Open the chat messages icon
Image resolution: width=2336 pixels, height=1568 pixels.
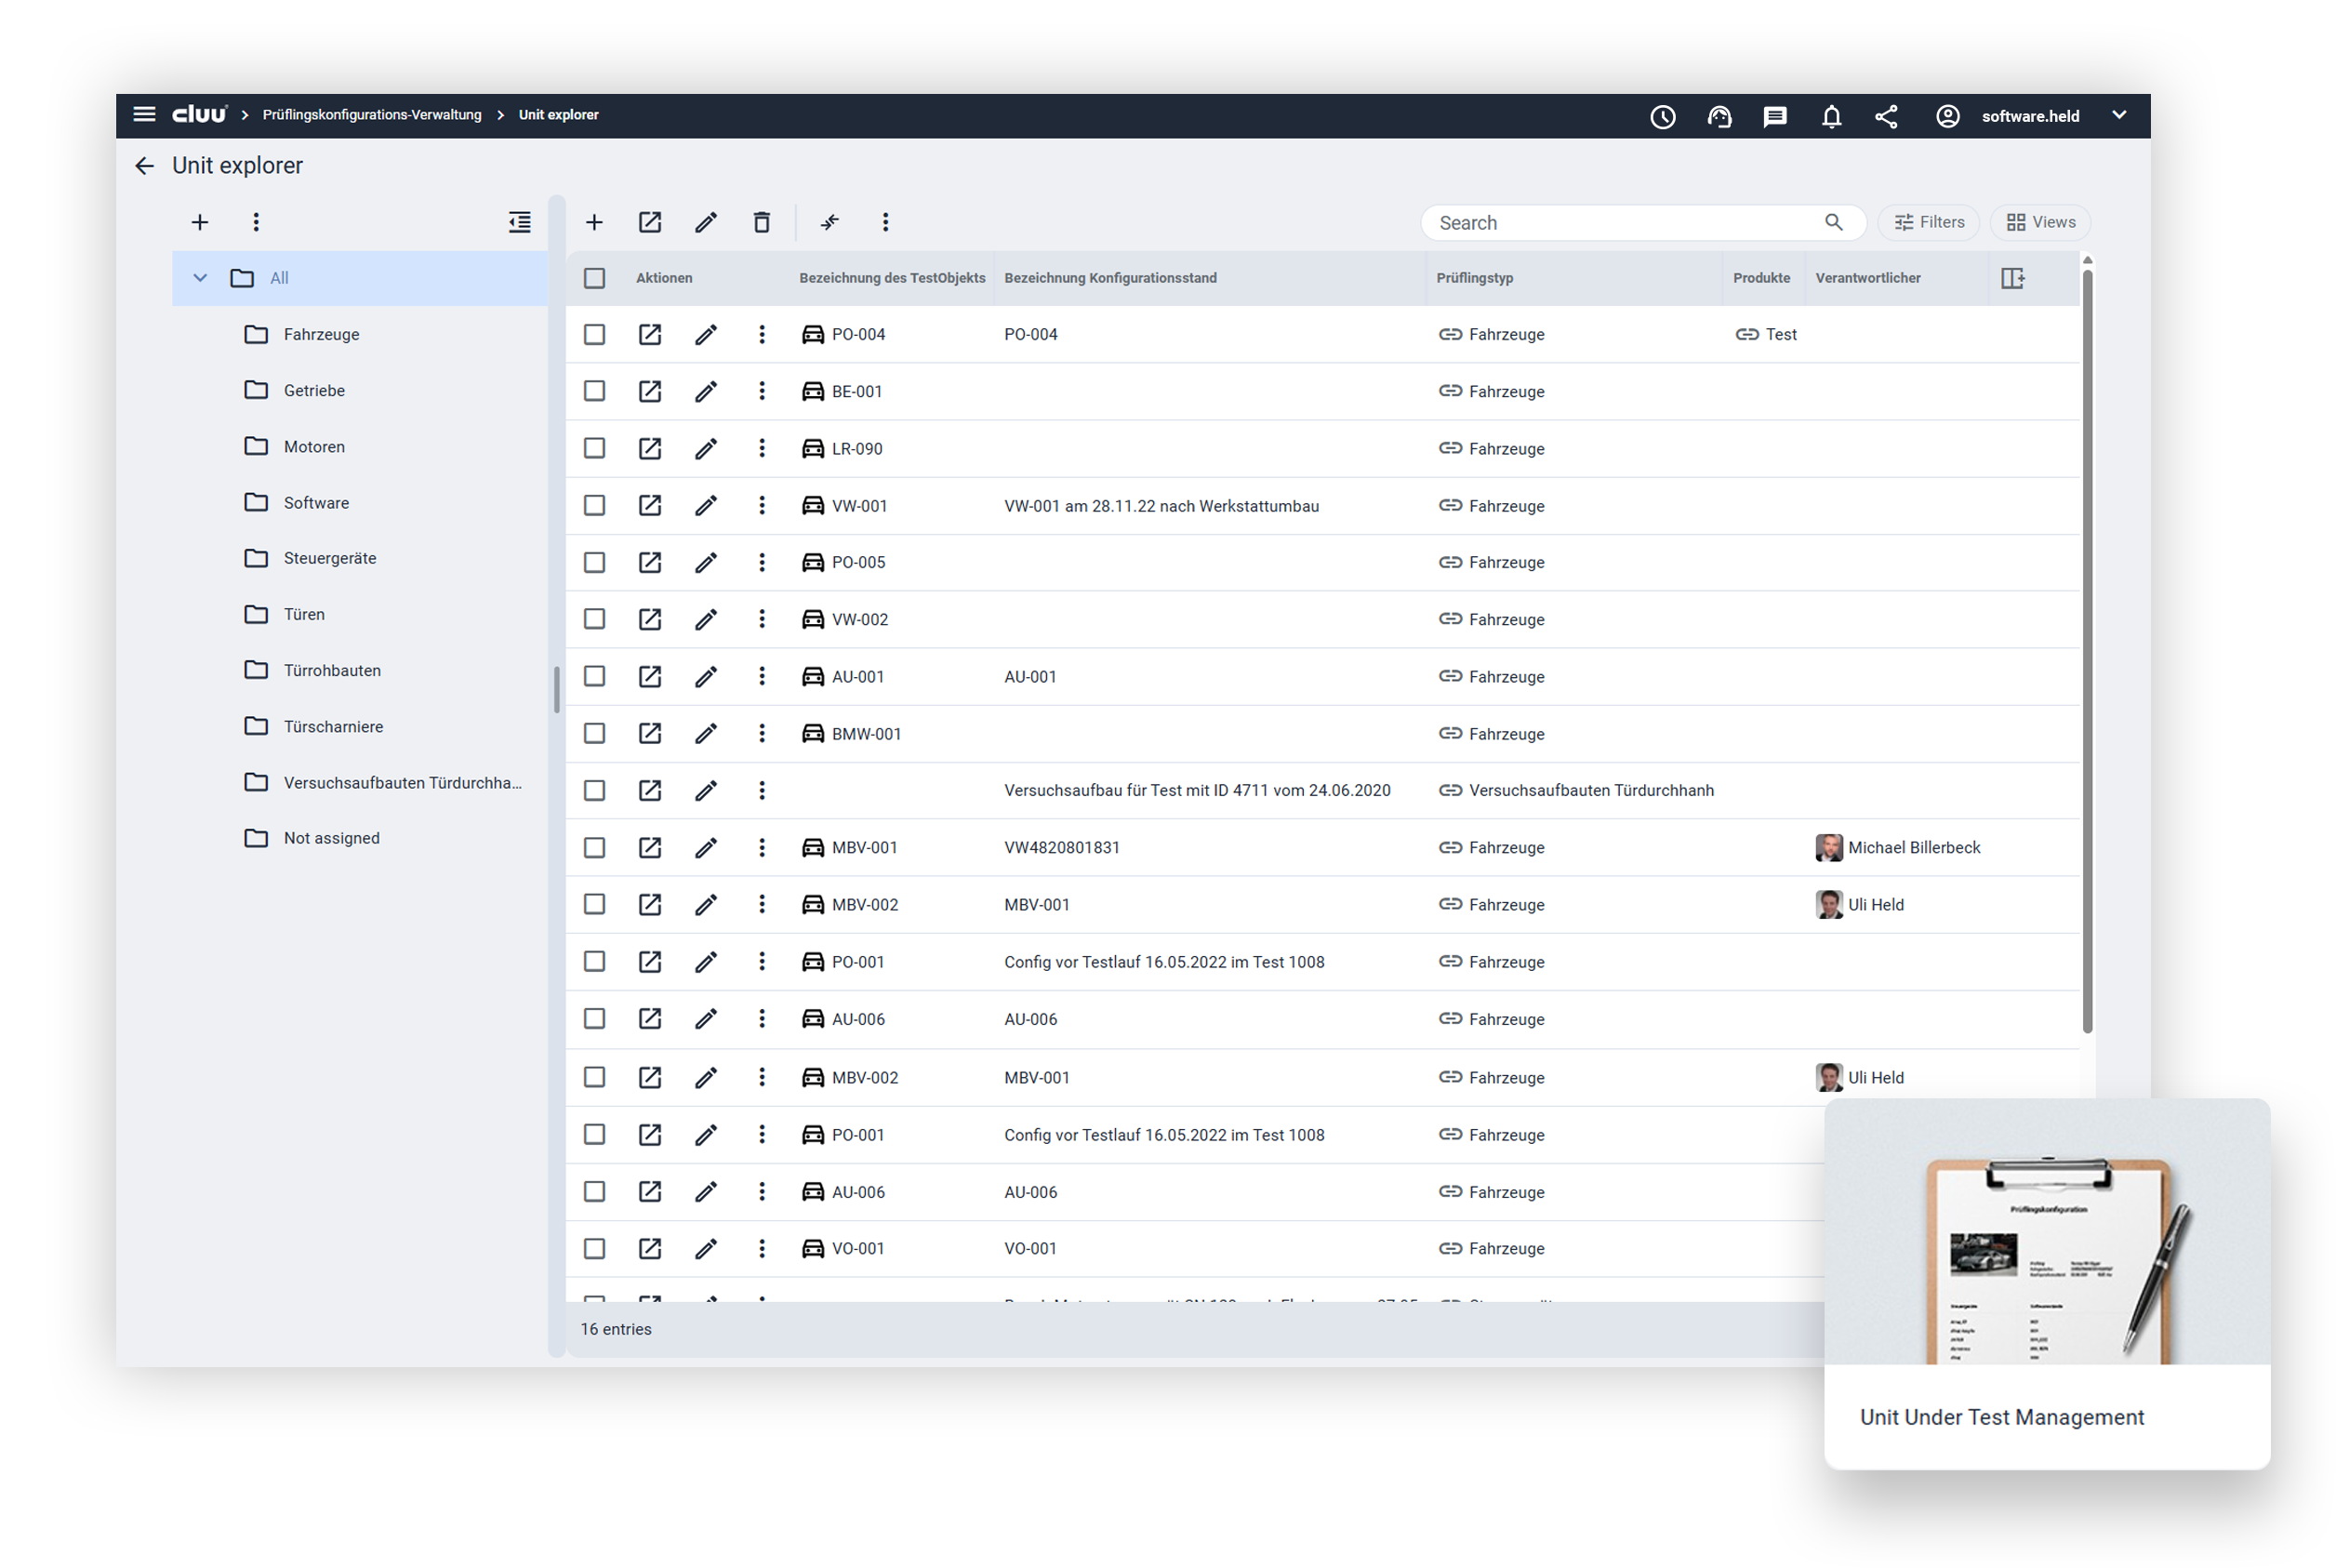1774,116
